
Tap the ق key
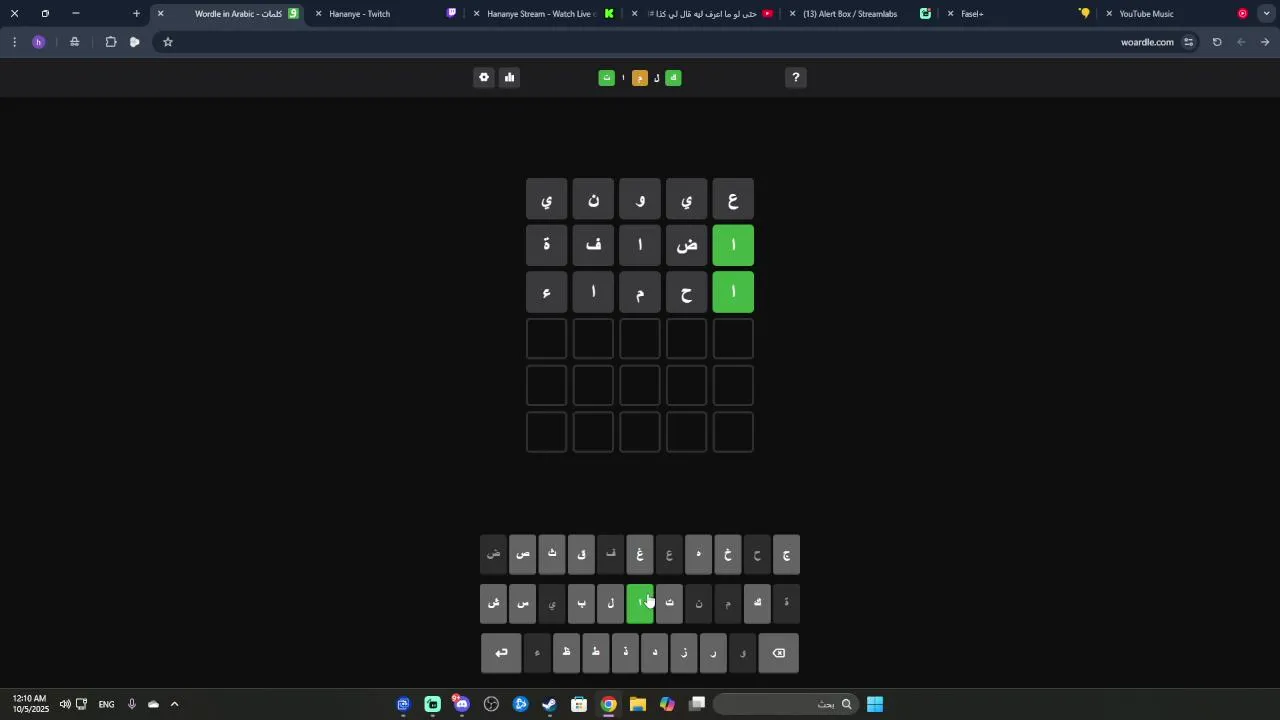pyautogui.click(x=581, y=554)
